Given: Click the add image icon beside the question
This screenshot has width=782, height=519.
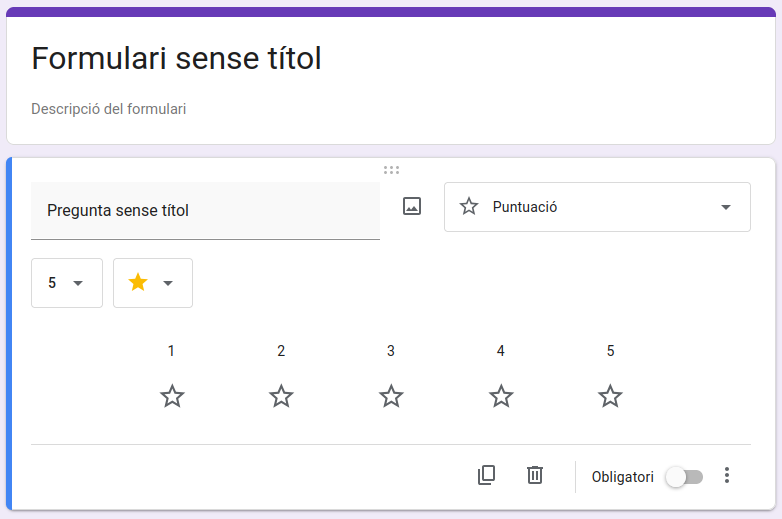Looking at the screenshot, I should click(412, 206).
